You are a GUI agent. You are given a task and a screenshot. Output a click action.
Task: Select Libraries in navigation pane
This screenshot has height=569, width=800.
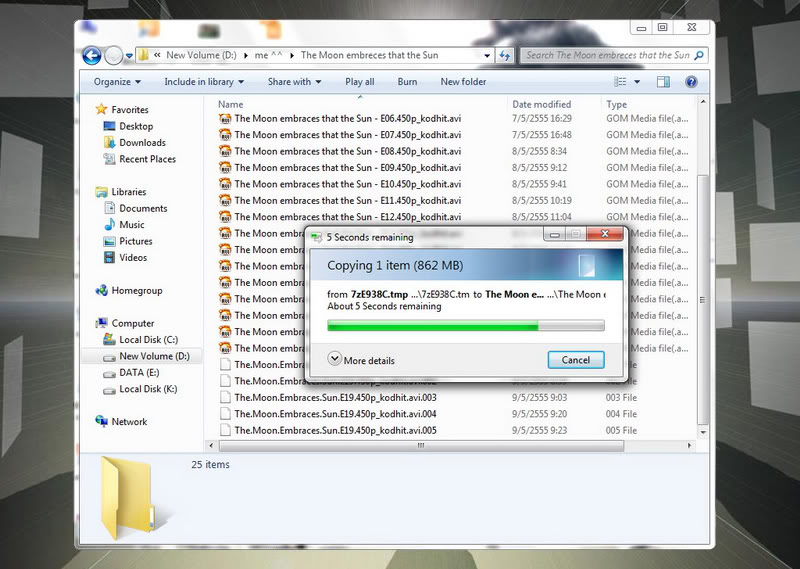click(129, 191)
